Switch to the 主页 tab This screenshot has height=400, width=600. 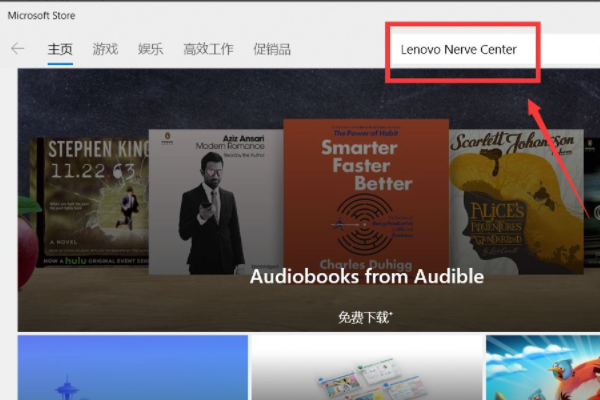[x=59, y=49]
